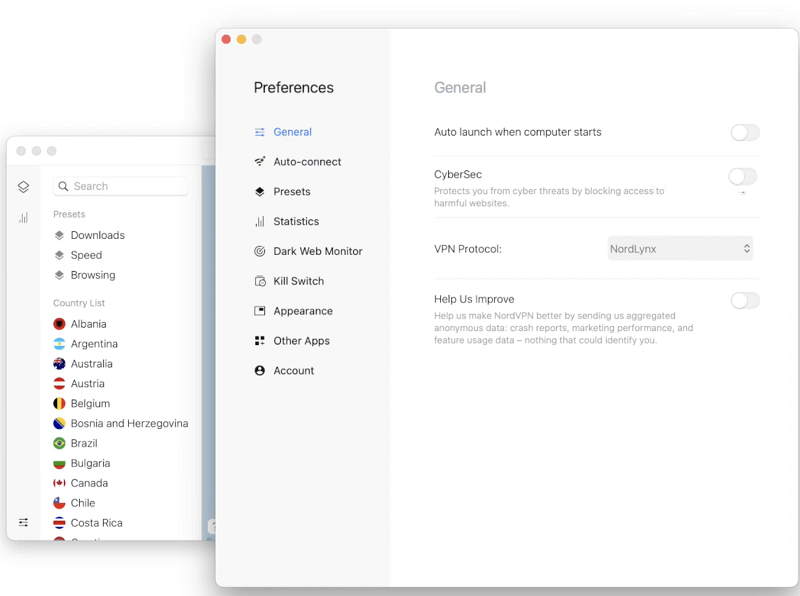800x596 pixels.
Task: Switch to the Presets preferences section
Action: (x=291, y=192)
